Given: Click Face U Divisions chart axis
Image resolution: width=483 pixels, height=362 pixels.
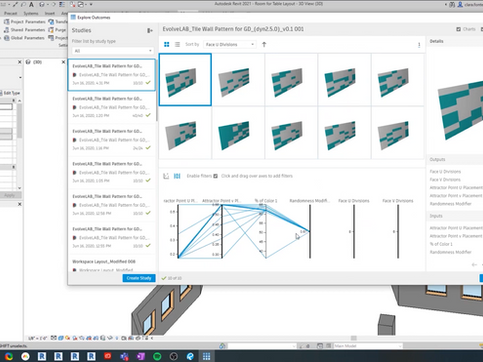Looking at the screenshot, I should tap(354, 232).
